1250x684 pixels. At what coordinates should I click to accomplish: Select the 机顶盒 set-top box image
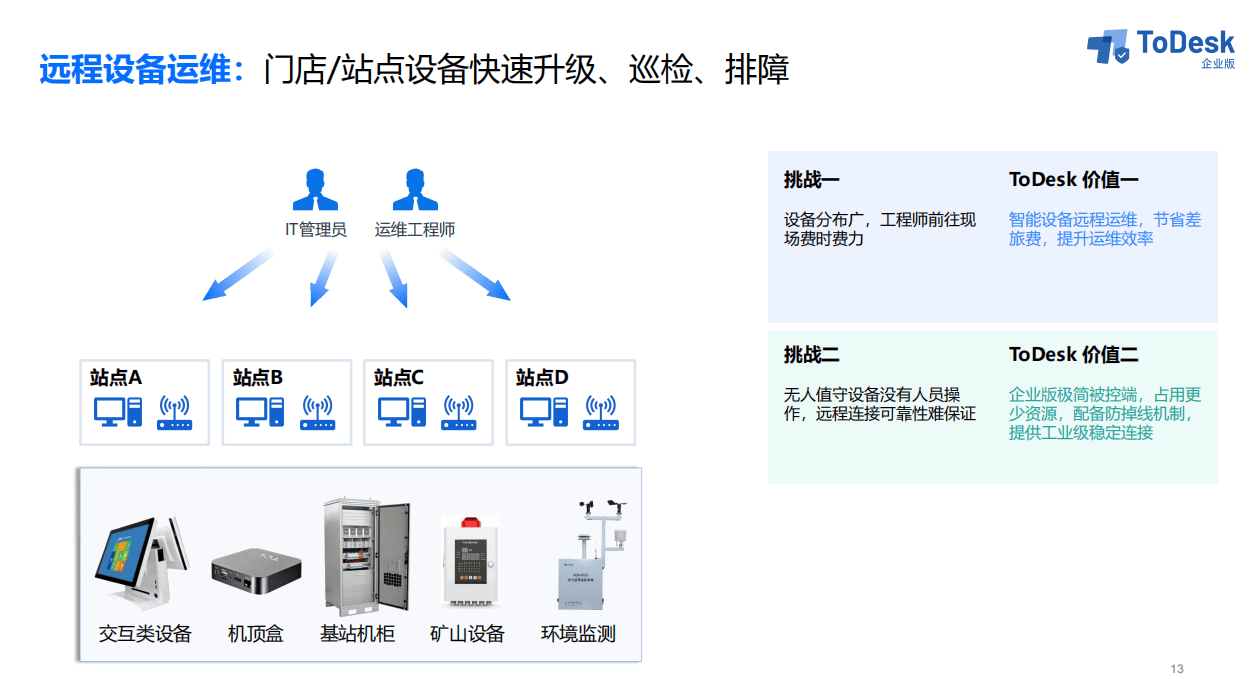coord(256,572)
